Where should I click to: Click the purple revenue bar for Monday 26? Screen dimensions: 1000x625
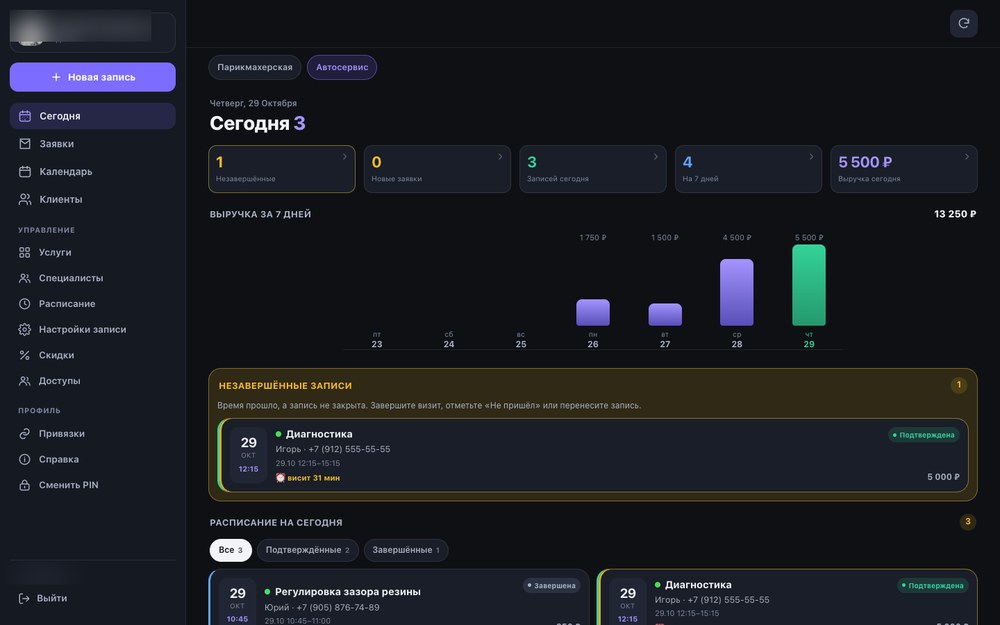click(x=593, y=312)
